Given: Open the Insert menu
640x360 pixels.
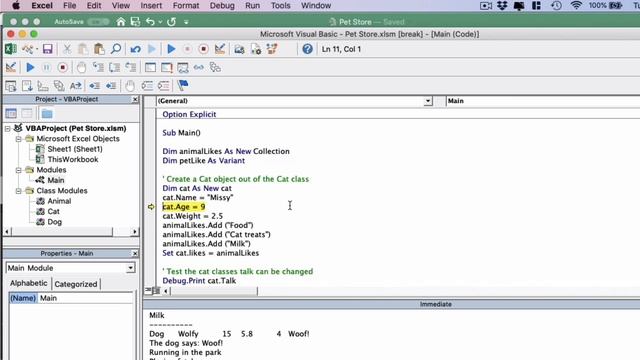Looking at the screenshot, I should [151, 6].
